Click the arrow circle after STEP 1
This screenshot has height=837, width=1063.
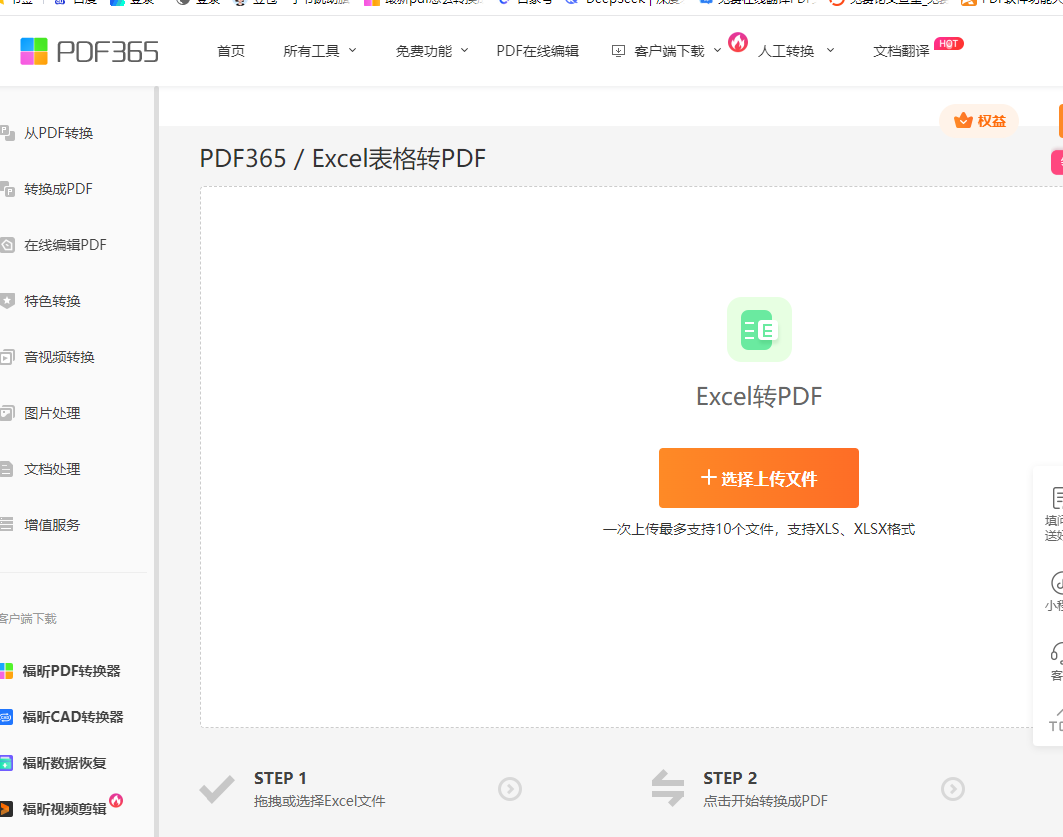(x=510, y=789)
